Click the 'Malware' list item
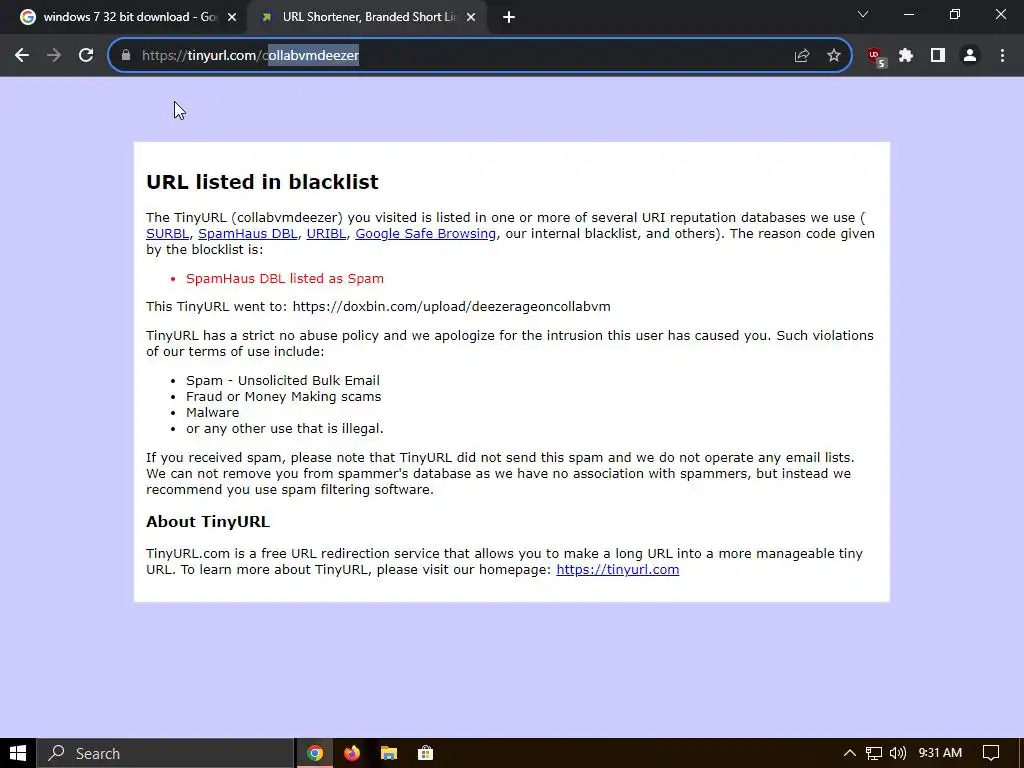Viewport: 1024px width, 768px height. [212, 413]
